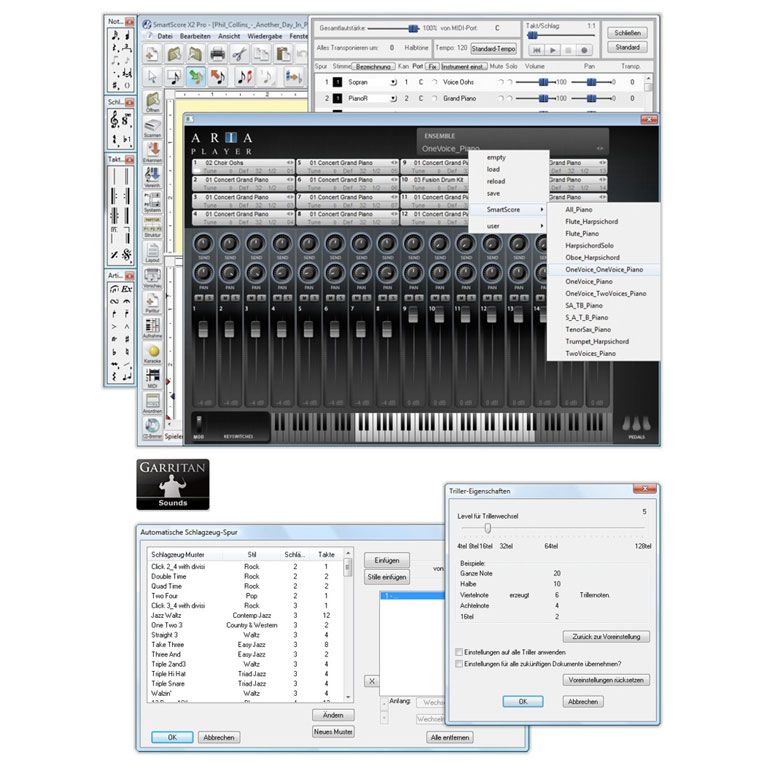
Task: Toggle the Fix radio for Sopran track
Action: 434,82
